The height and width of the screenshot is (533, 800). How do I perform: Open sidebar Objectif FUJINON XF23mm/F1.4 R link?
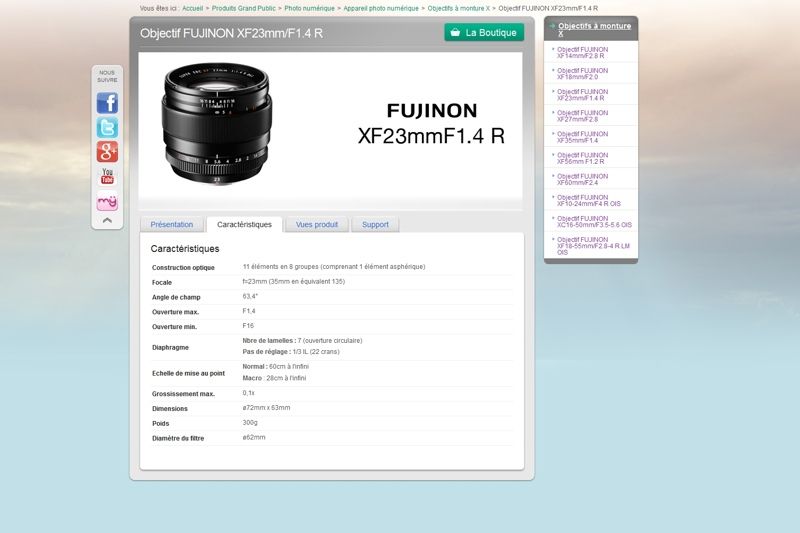click(583, 94)
